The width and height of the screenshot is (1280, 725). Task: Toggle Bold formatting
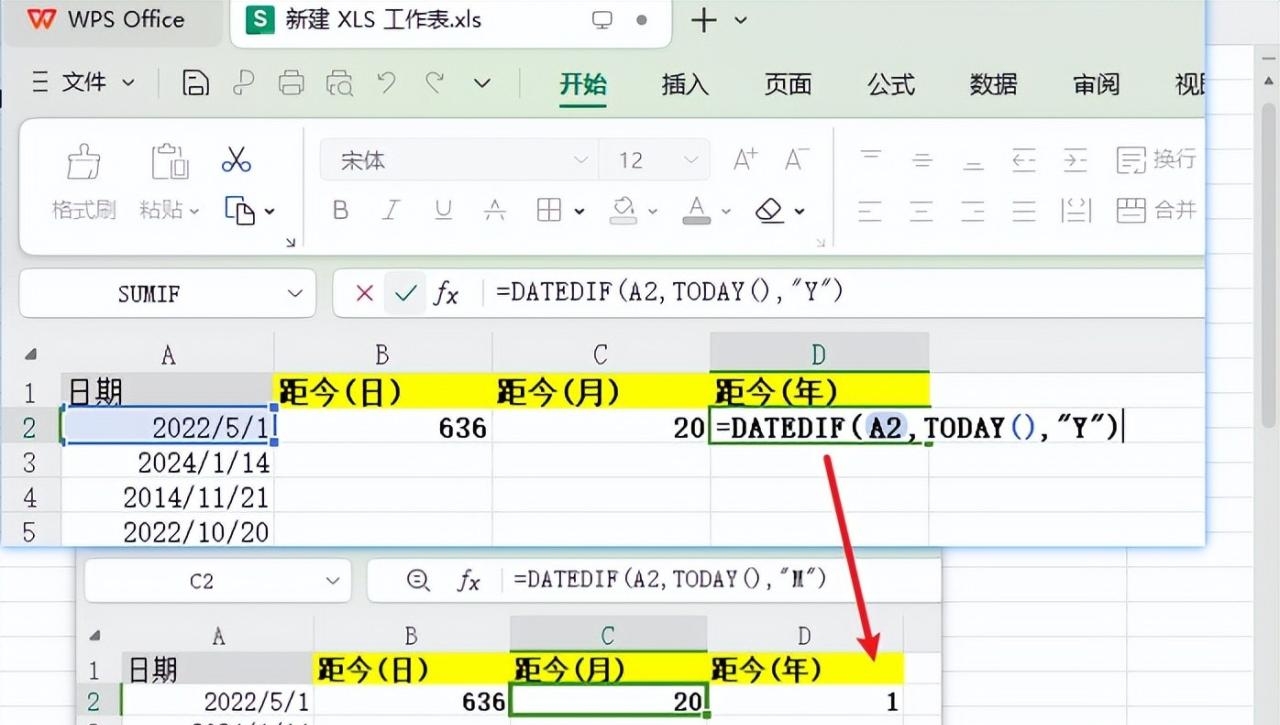[x=340, y=210]
